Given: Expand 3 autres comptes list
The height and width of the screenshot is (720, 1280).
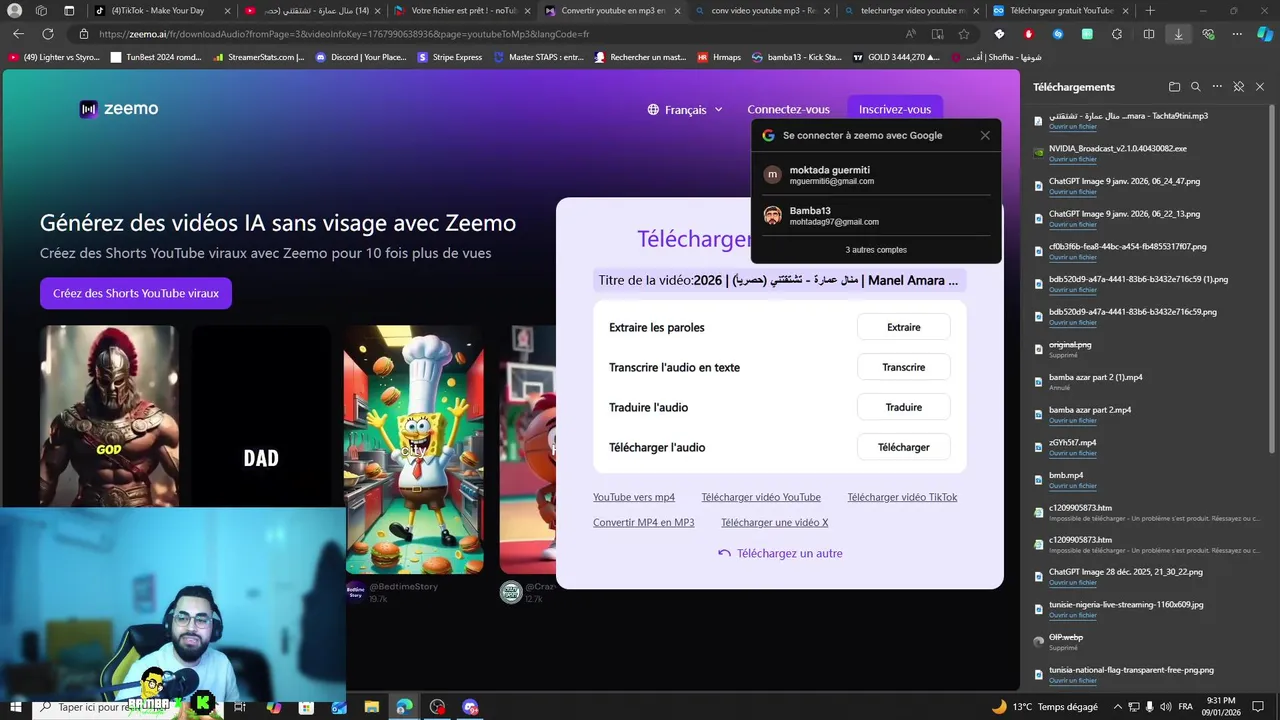Looking at the screenshot, I should [x=876, y=250].
